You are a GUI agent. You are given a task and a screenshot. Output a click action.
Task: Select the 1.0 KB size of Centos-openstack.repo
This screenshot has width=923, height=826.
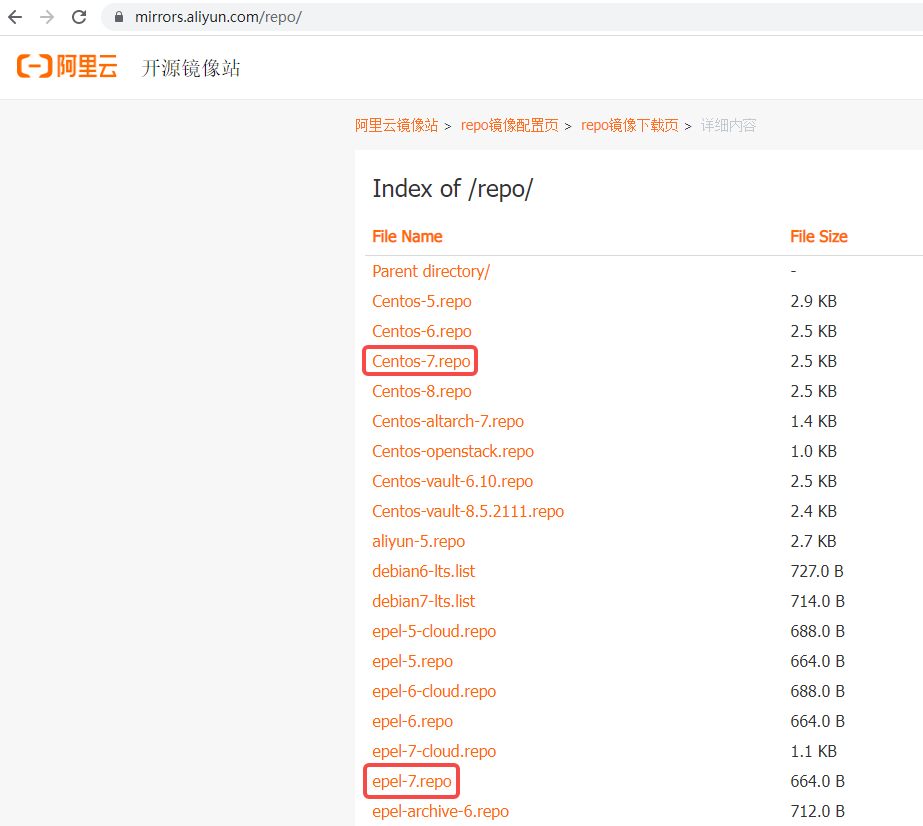[x=814, y=452]
